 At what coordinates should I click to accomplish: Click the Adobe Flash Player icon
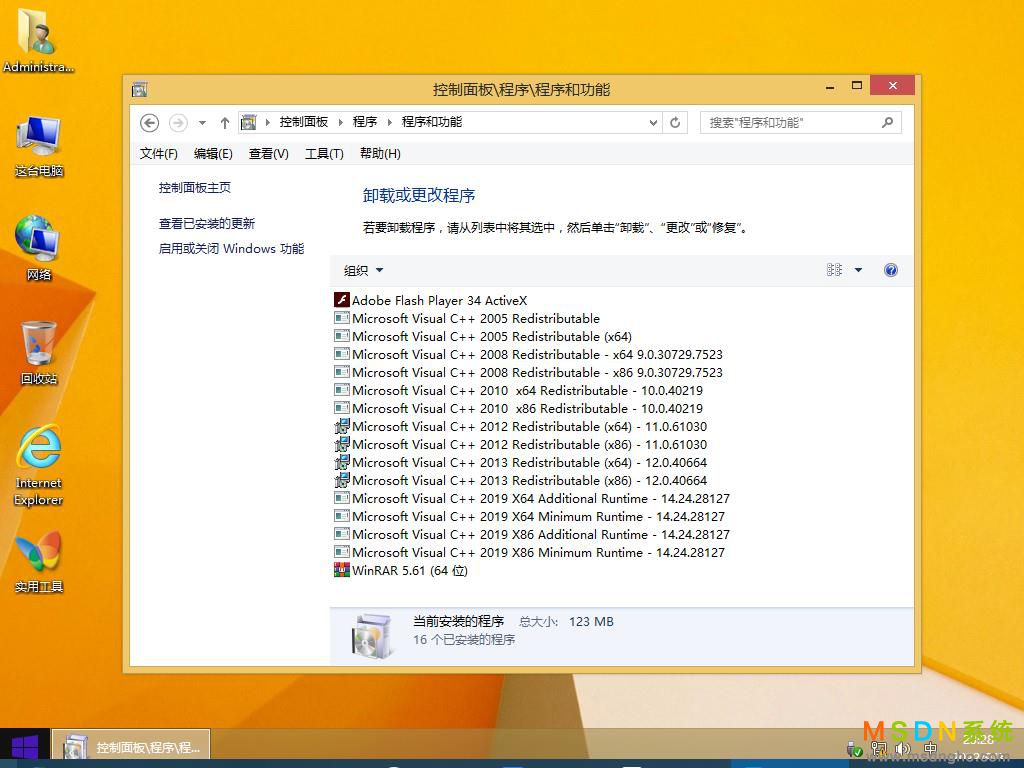[342, 300]
